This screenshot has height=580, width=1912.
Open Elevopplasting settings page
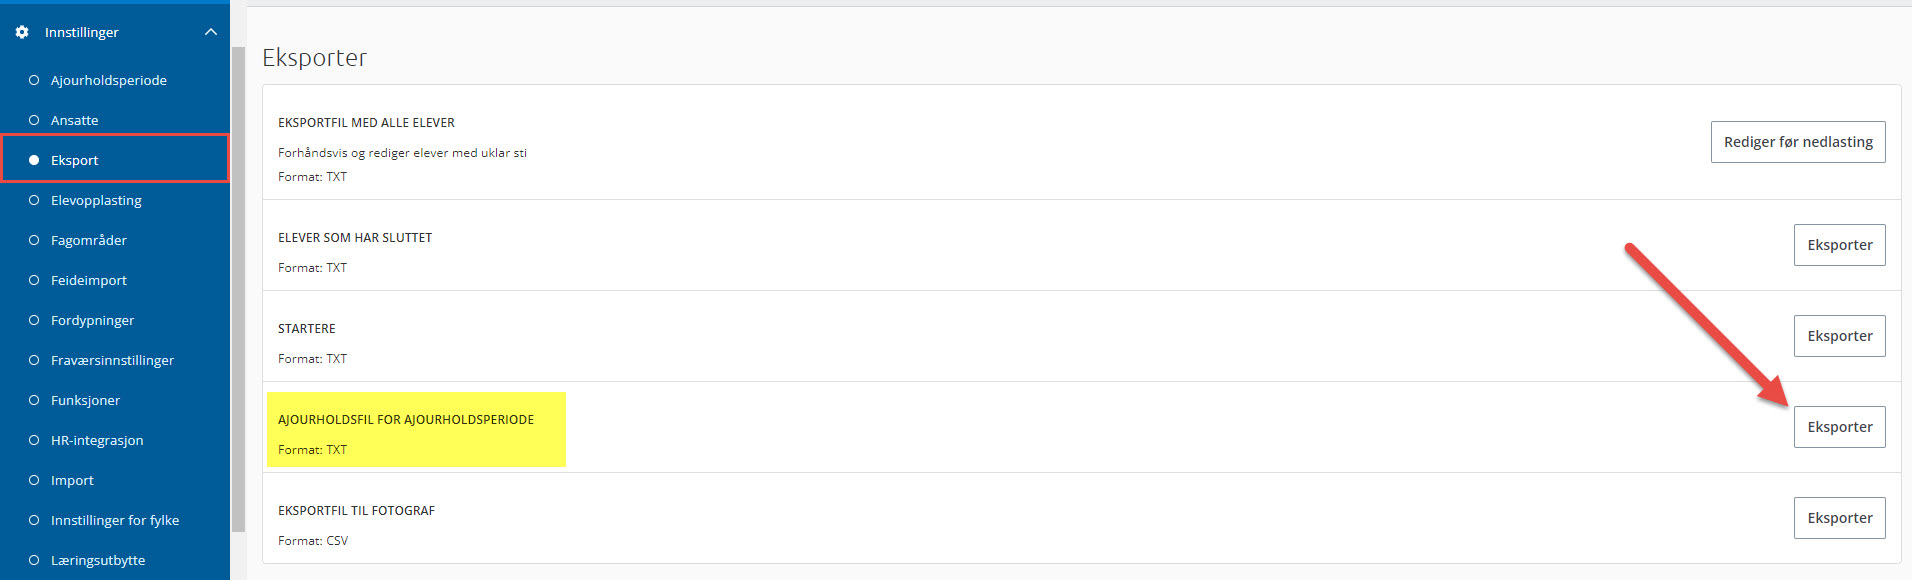(x=96, y=200)
